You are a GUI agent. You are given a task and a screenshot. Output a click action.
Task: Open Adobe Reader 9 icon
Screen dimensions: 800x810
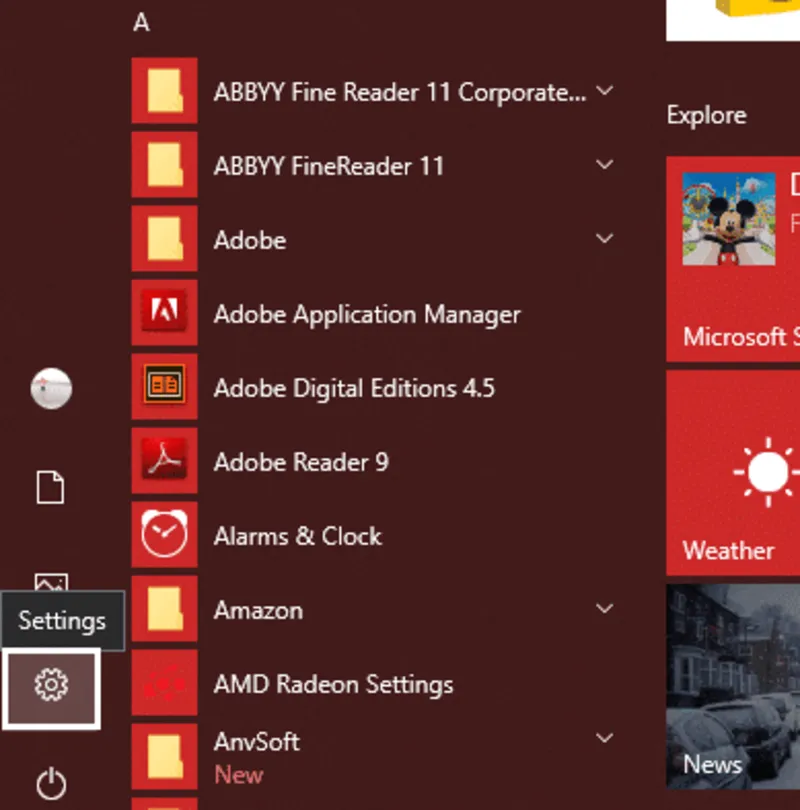tap(164, 462)
